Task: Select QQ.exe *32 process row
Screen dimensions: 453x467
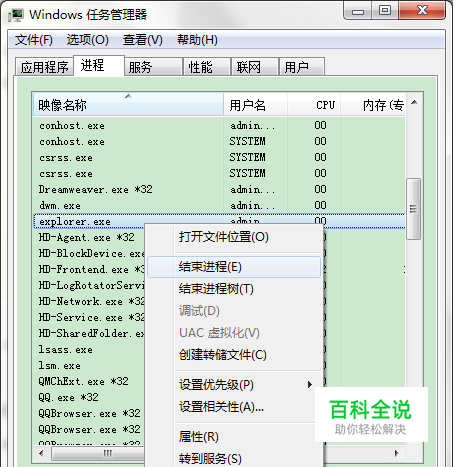Action: coord(89,398)
